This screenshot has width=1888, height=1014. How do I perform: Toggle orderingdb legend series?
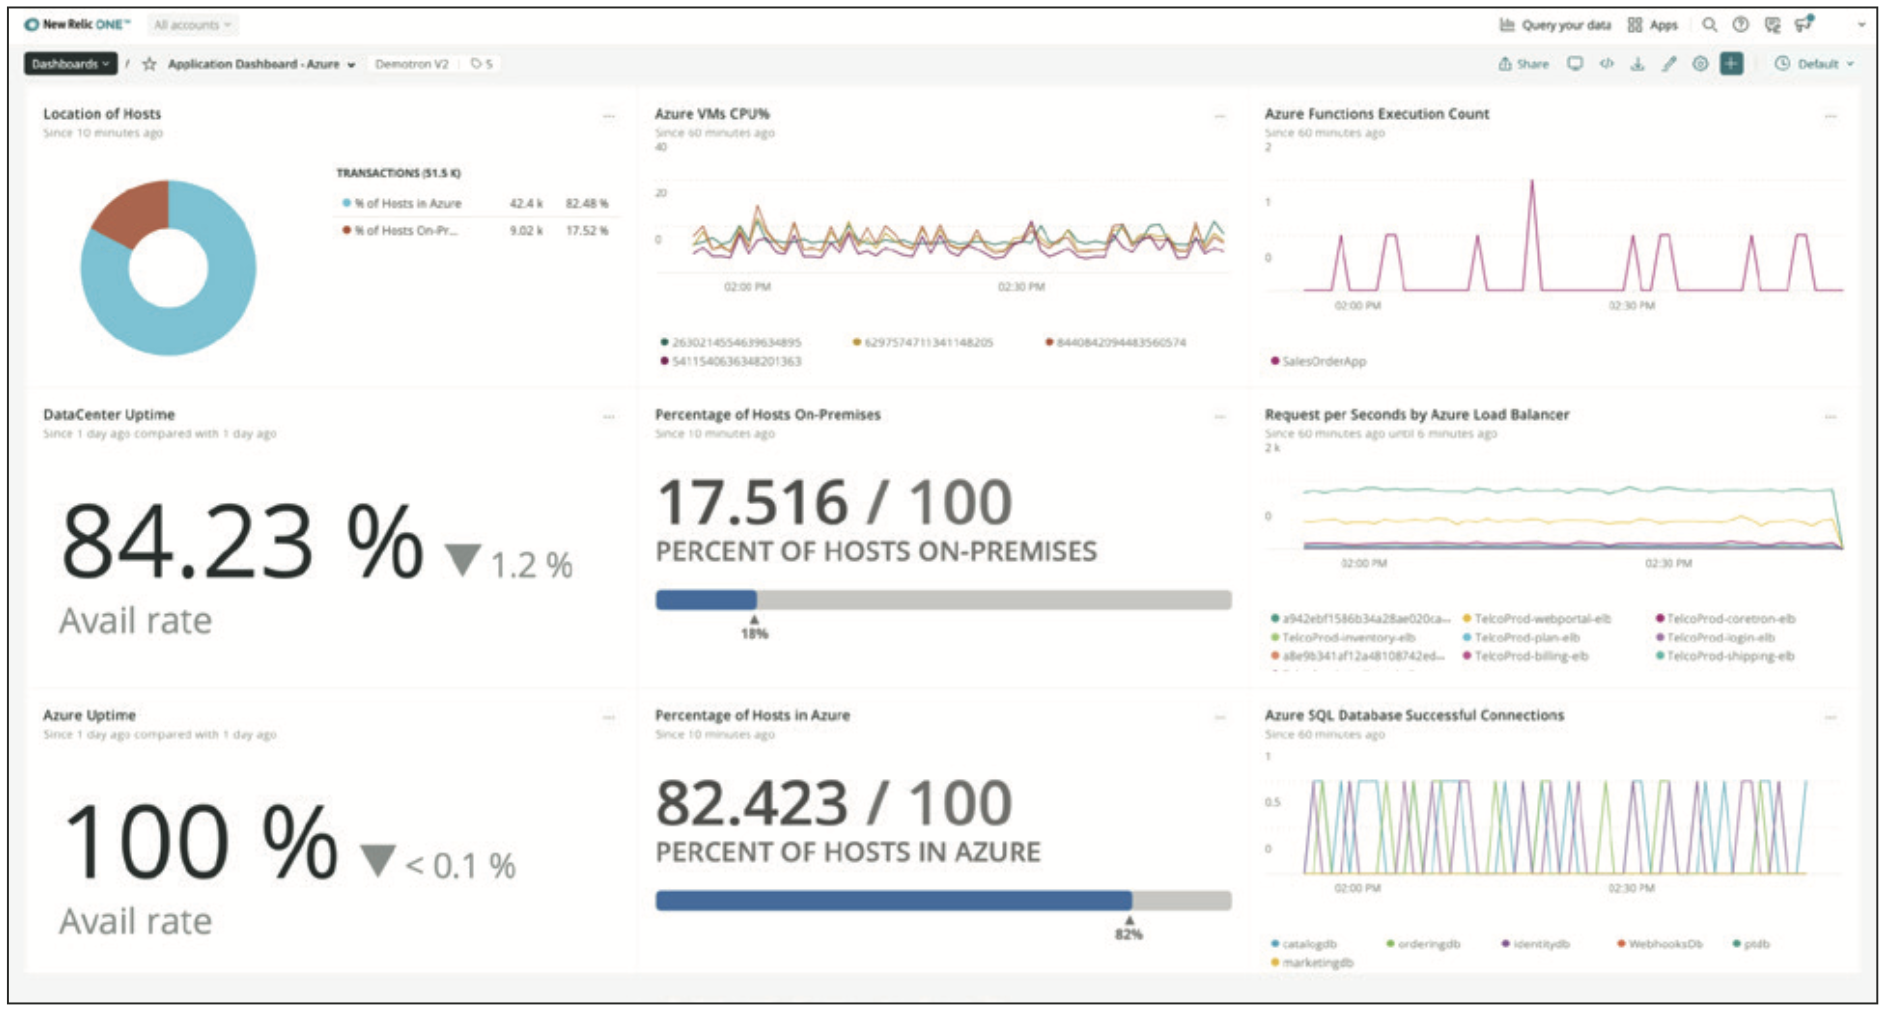coord(1424,943)
